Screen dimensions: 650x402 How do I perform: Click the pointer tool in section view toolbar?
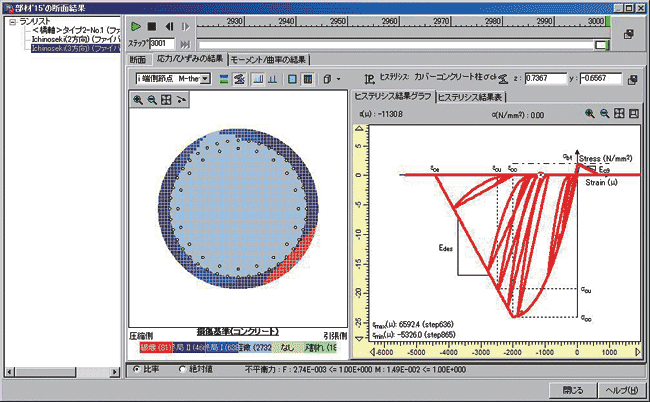[181, 100]
